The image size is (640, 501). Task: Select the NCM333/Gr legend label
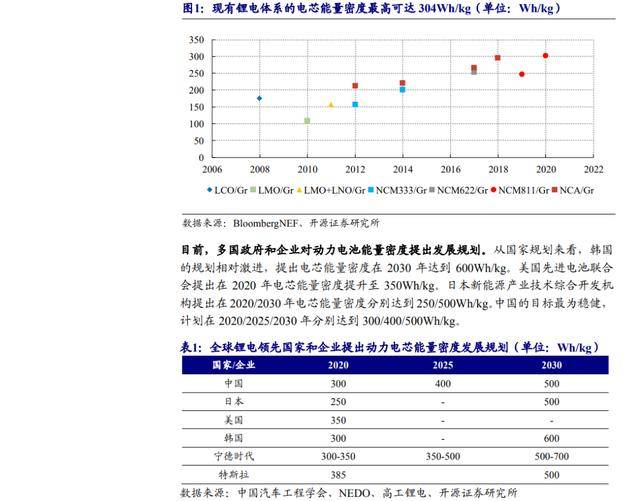click(x=401, y=190)
